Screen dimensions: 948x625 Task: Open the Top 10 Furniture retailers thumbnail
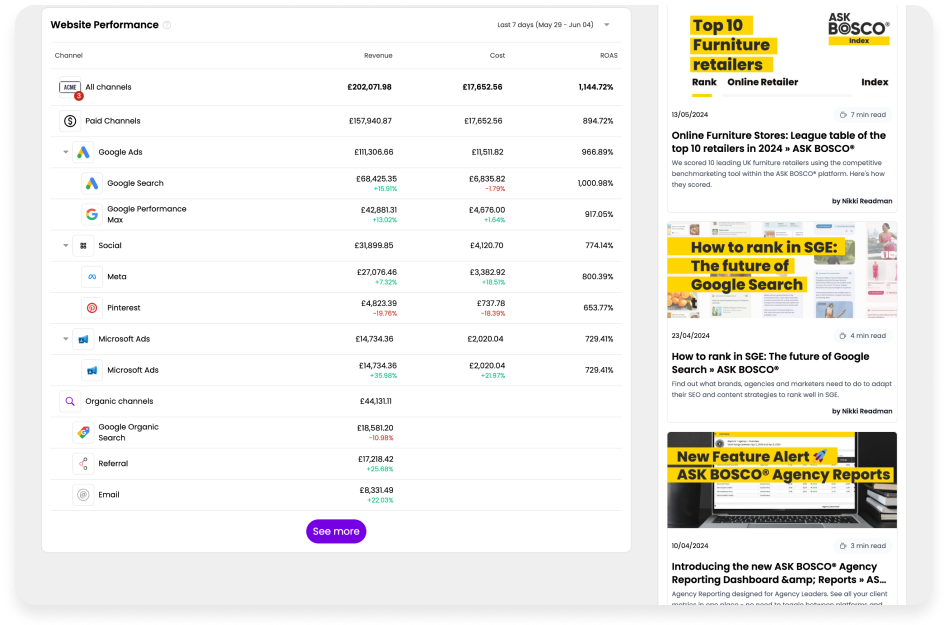(782, 53)
